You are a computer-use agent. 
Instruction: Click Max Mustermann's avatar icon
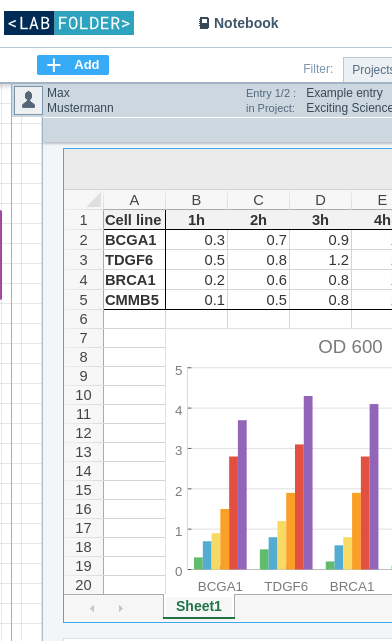pyautogui.click(x=28, y=100)
